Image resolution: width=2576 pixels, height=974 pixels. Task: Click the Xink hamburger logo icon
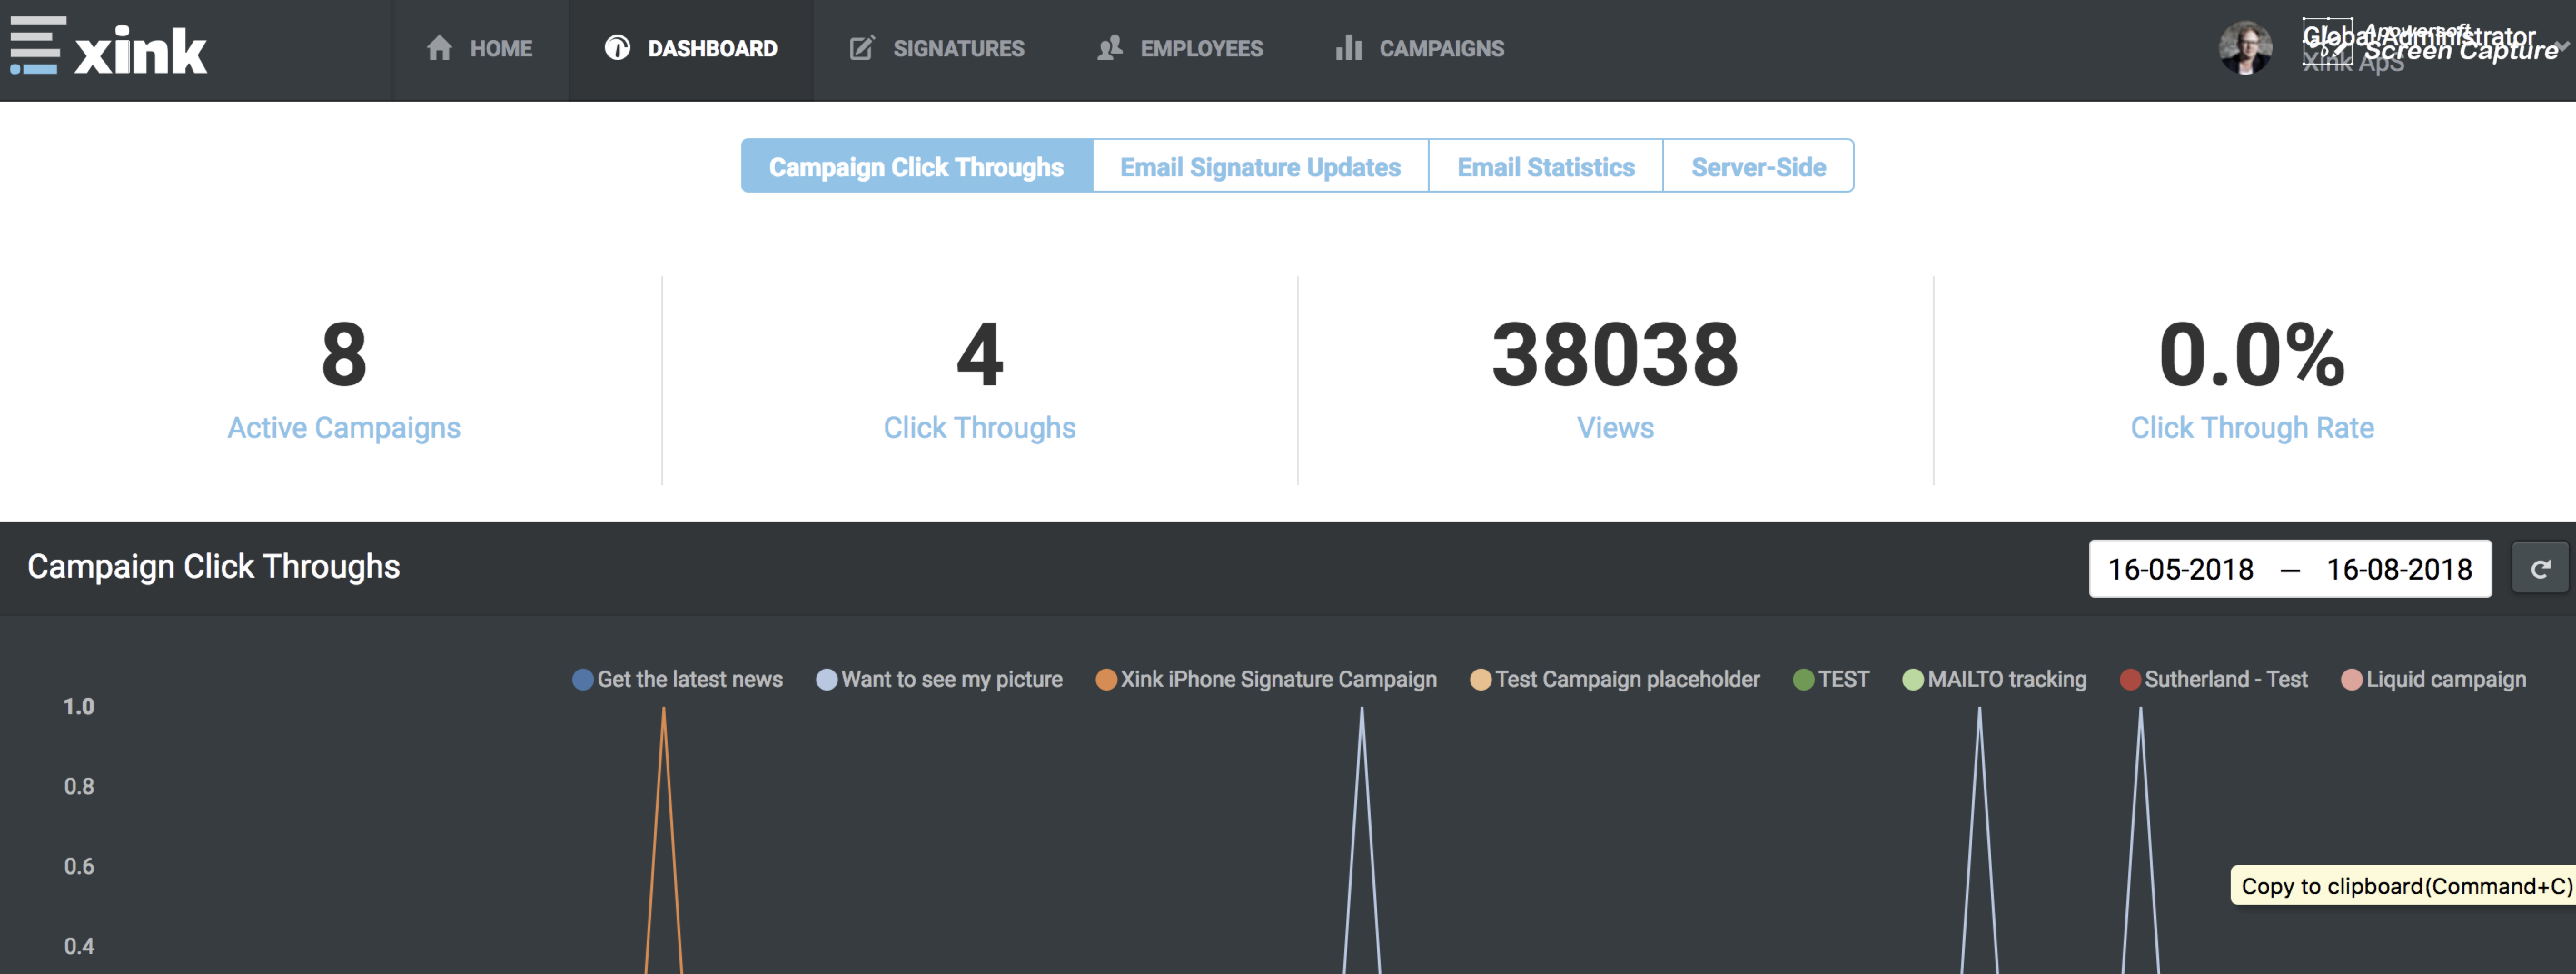(38, 46)
